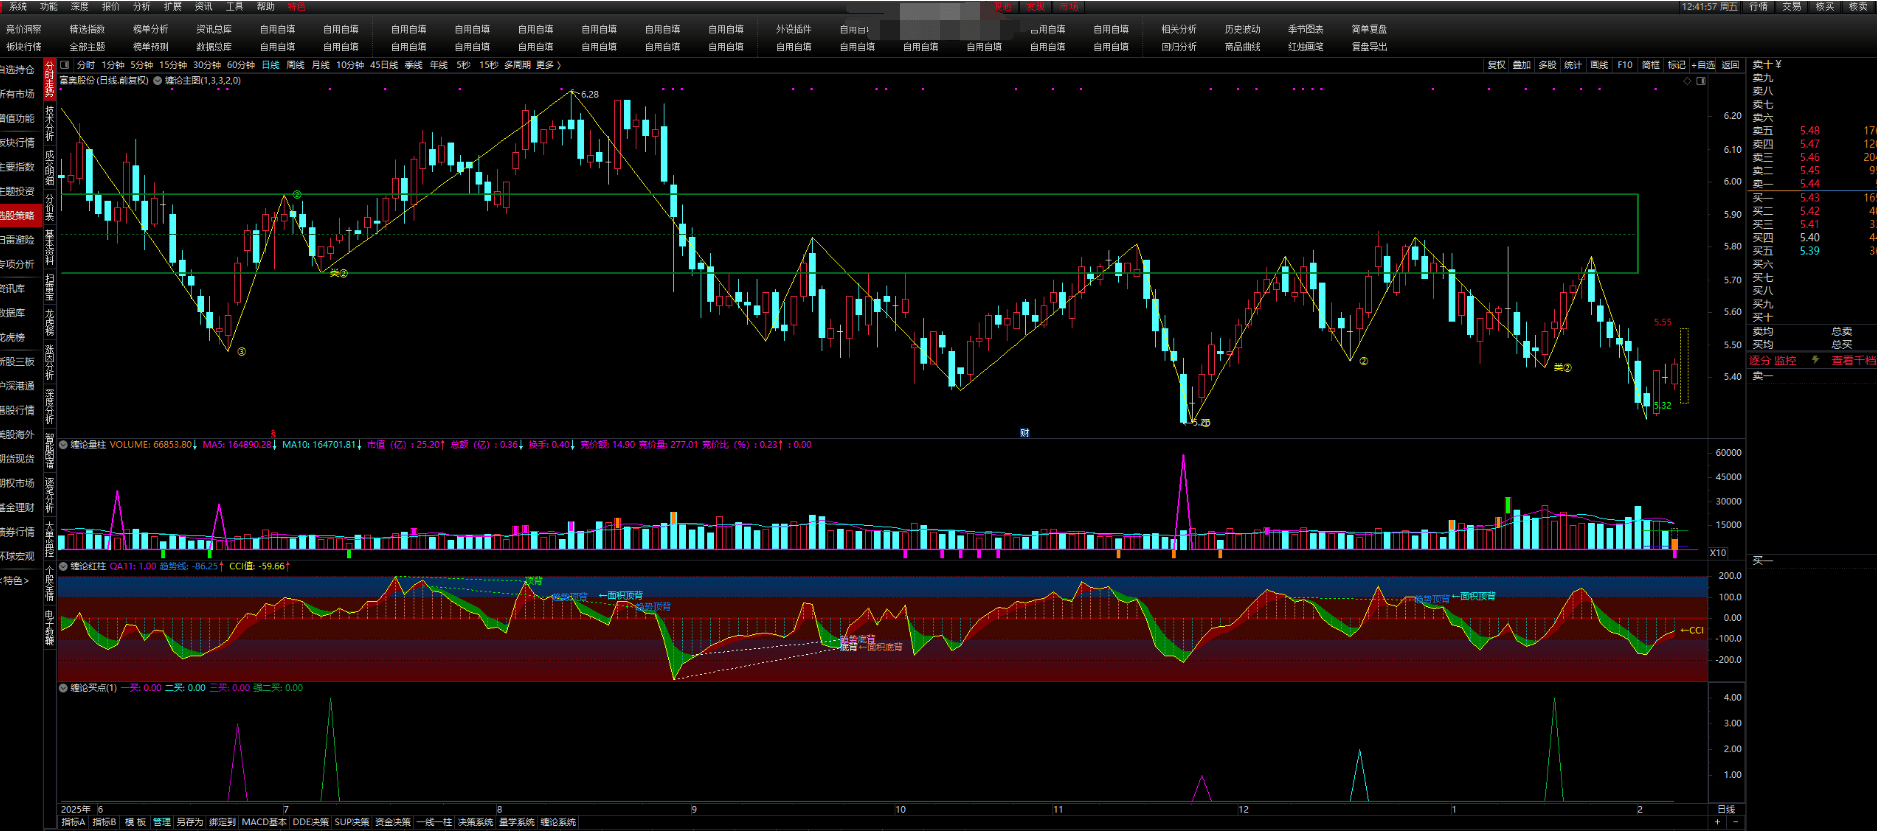This screenshot has height=831, width=1877.
Task: Click the lightning bolt icon beside 逐分 监控
Action: (x=1815, y=360)
